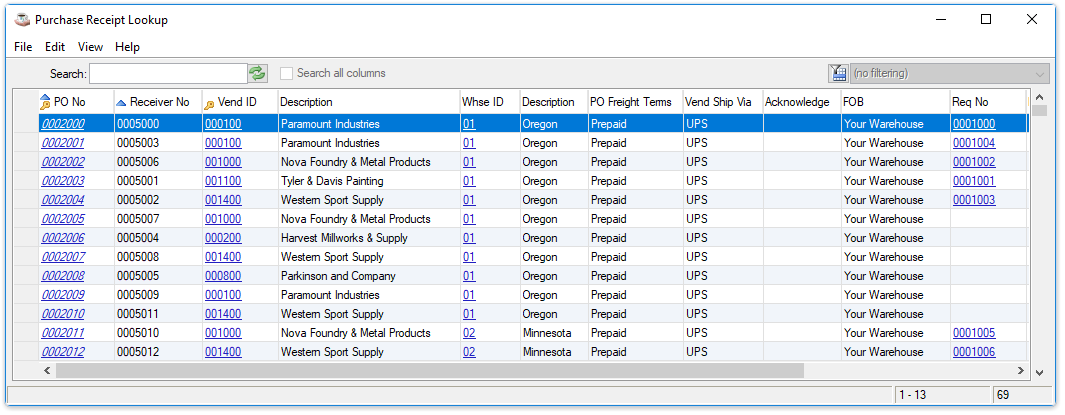Click the sort arrow on Receiver No header
Image resolution: width=1065 pixels, height=415 pixels.
point(121,103)
